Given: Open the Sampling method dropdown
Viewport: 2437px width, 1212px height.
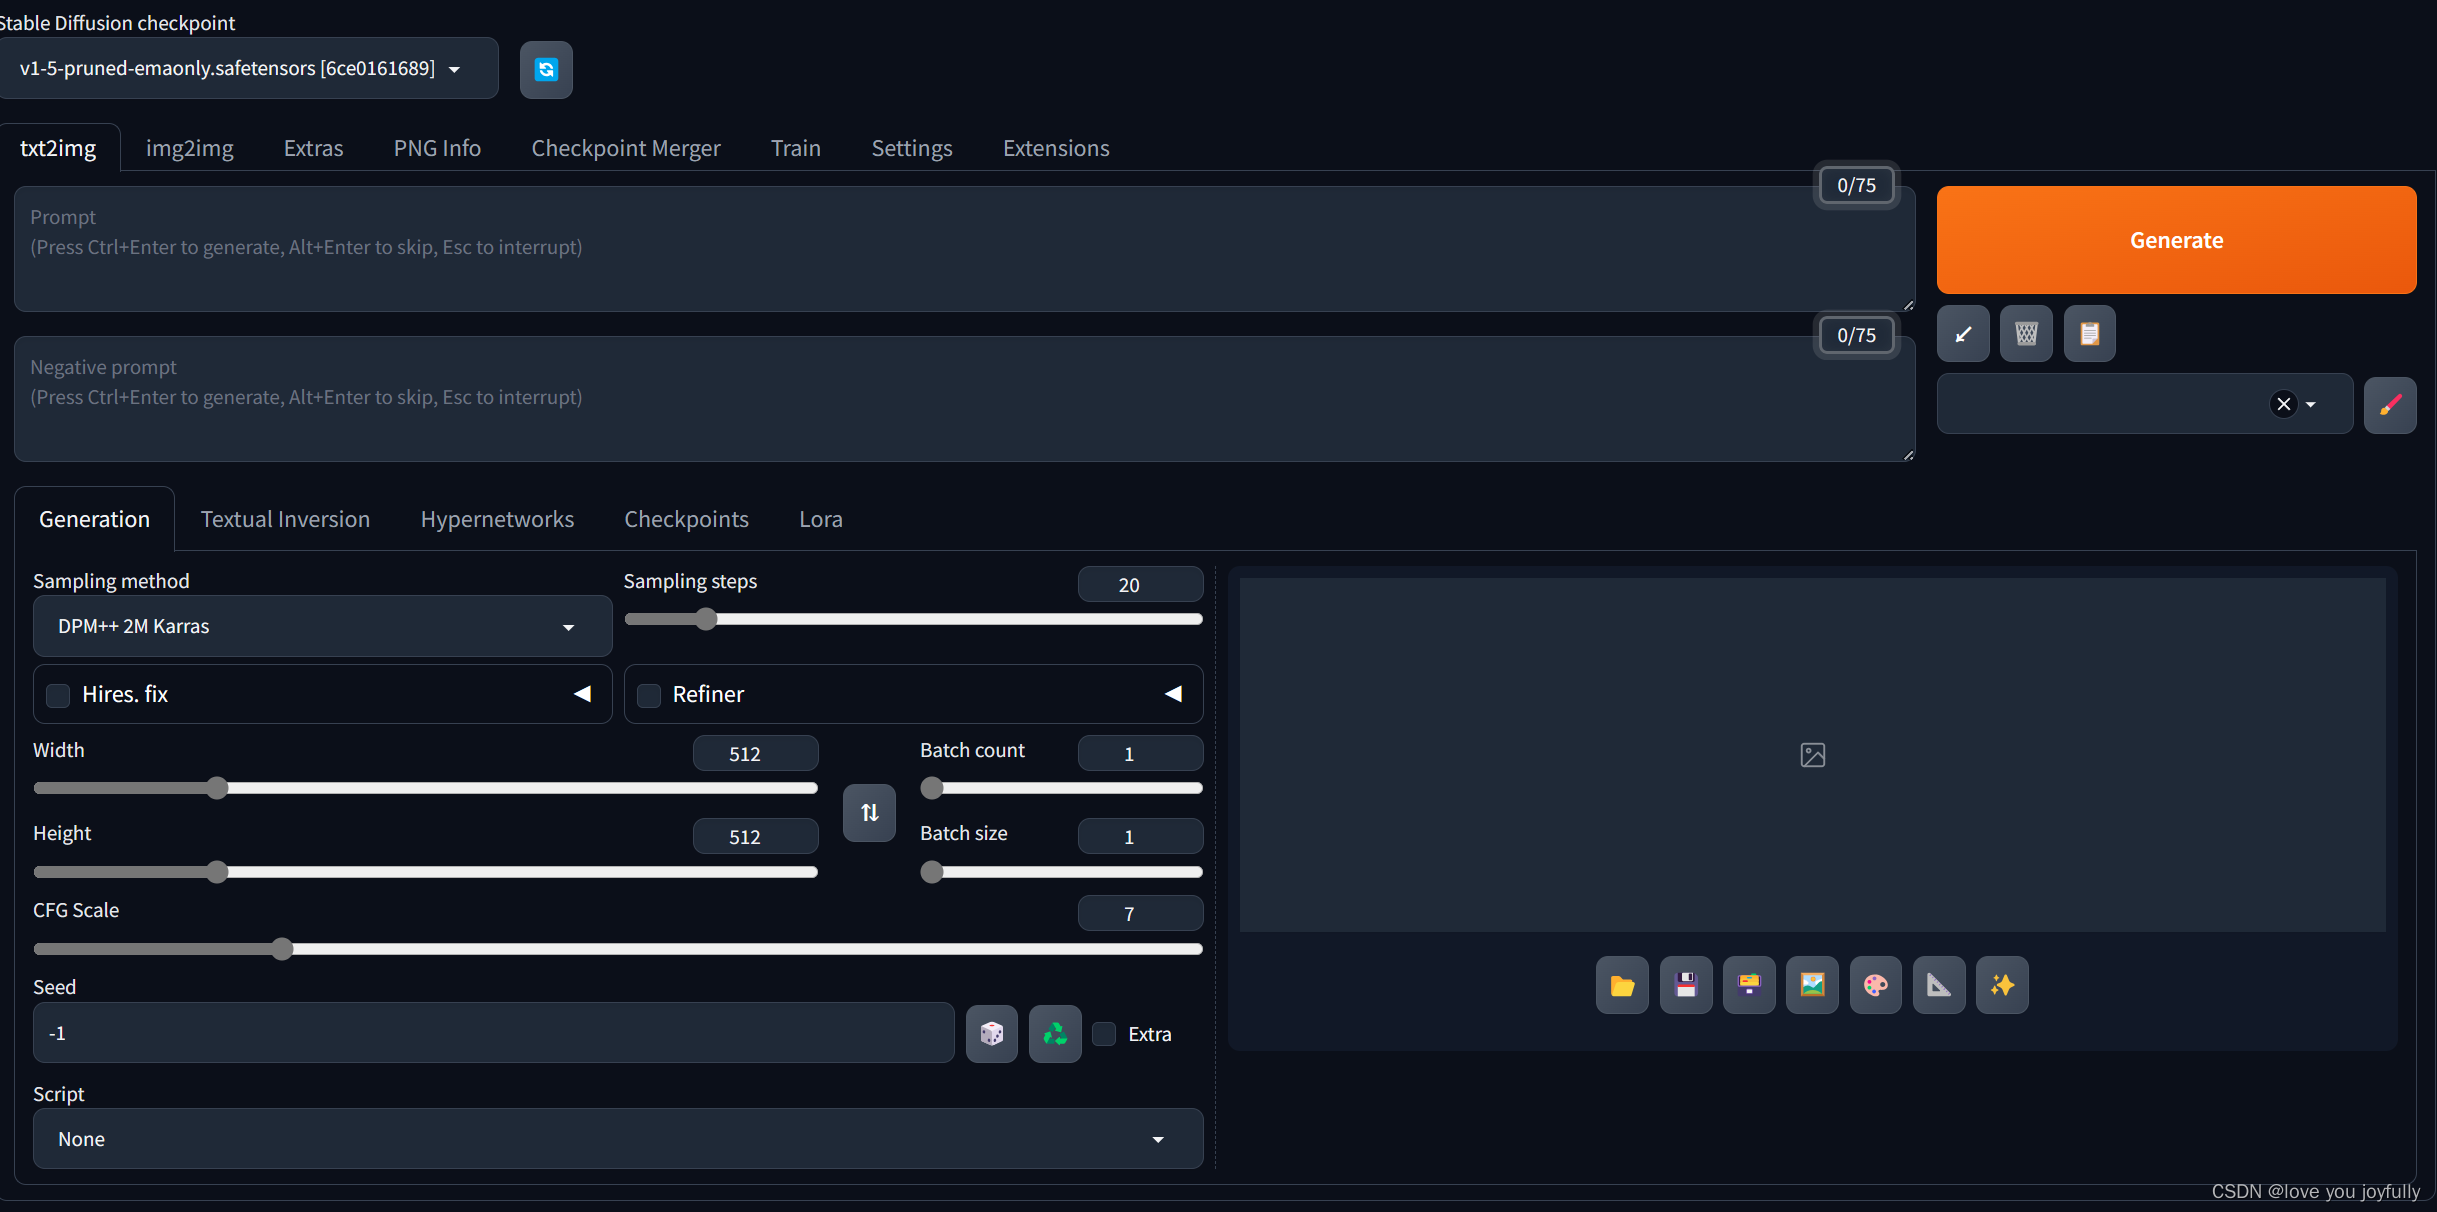Looking at the screenshot, I should (x=322, y=626).
